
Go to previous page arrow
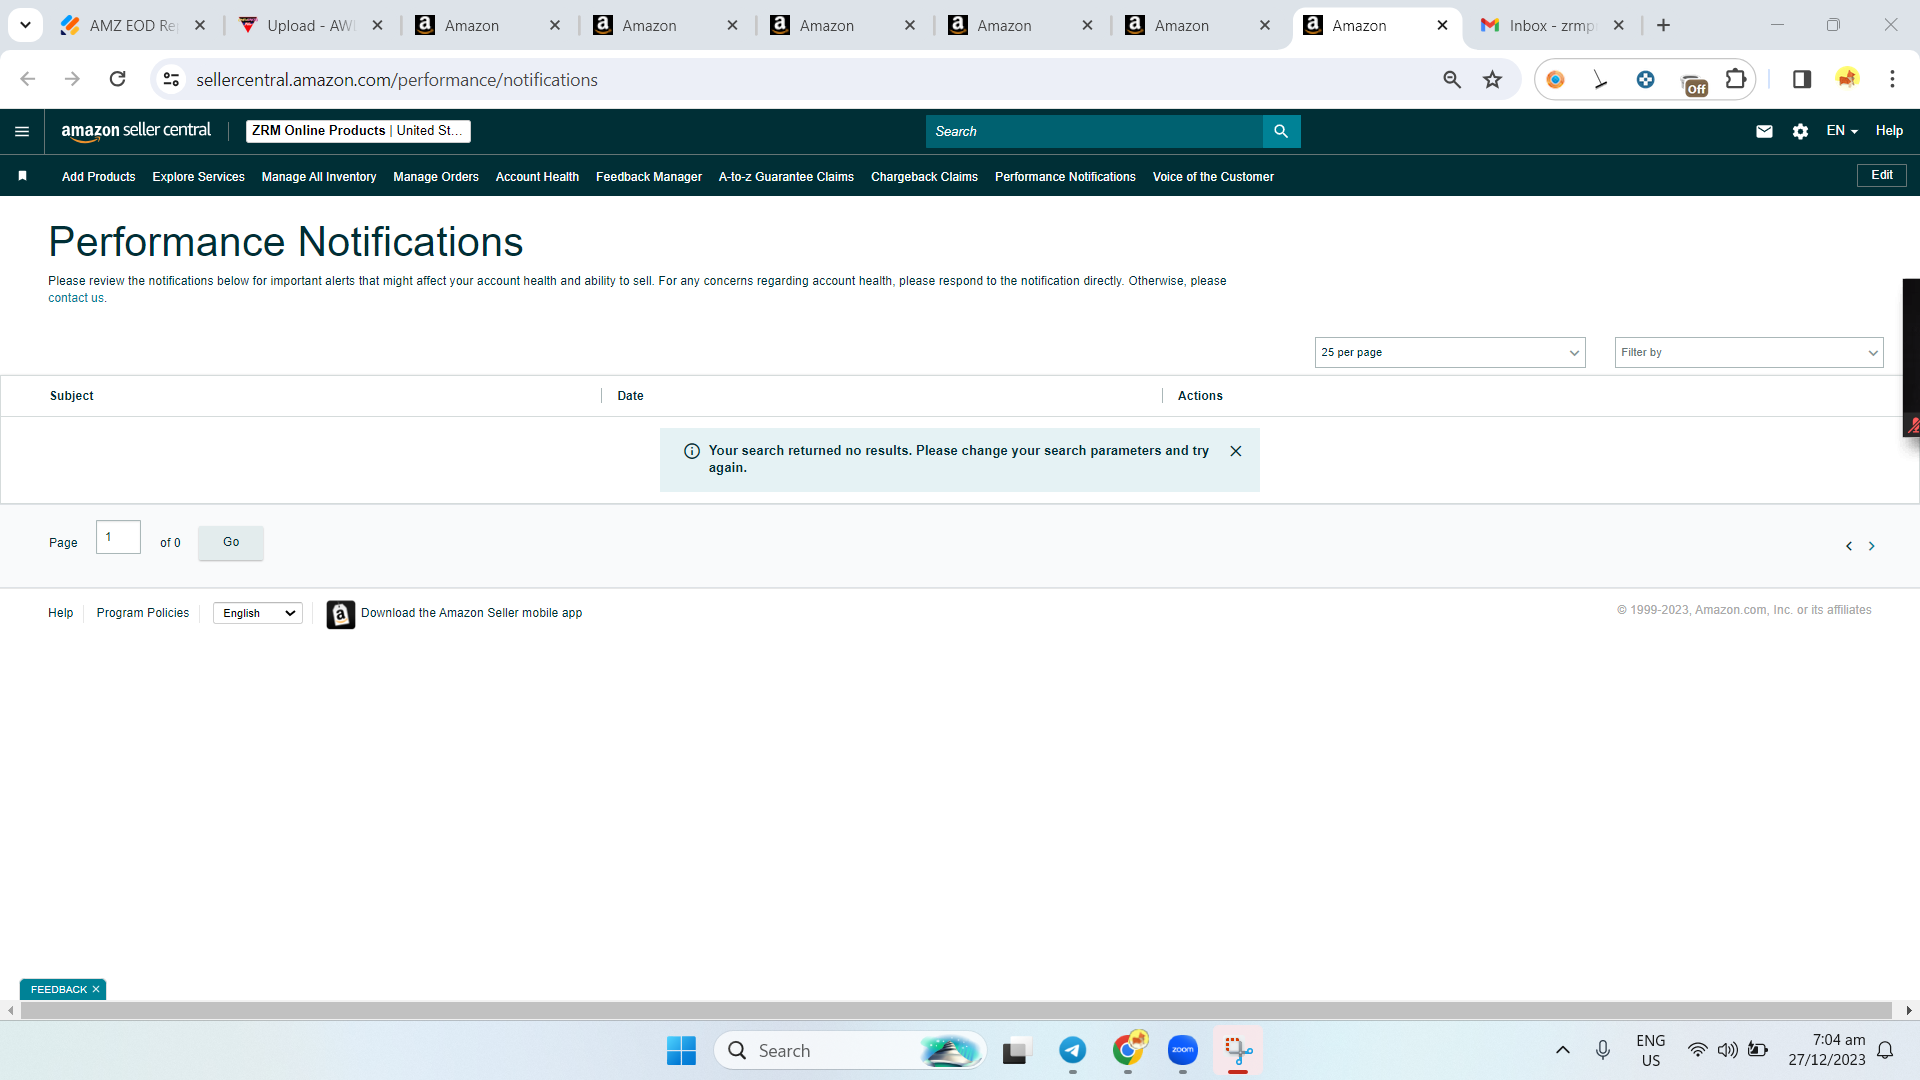[x=1849, y=546]
